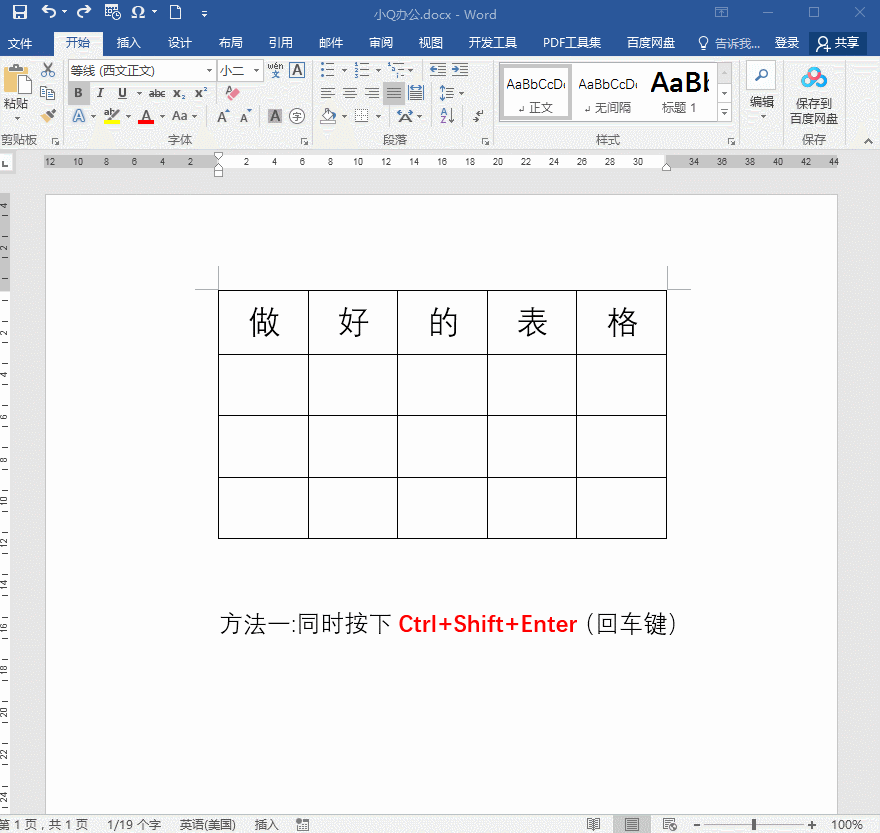Screen dimensions: 880x833
Task: Switch to the 审阅 tab
Action: coord(381,43)
